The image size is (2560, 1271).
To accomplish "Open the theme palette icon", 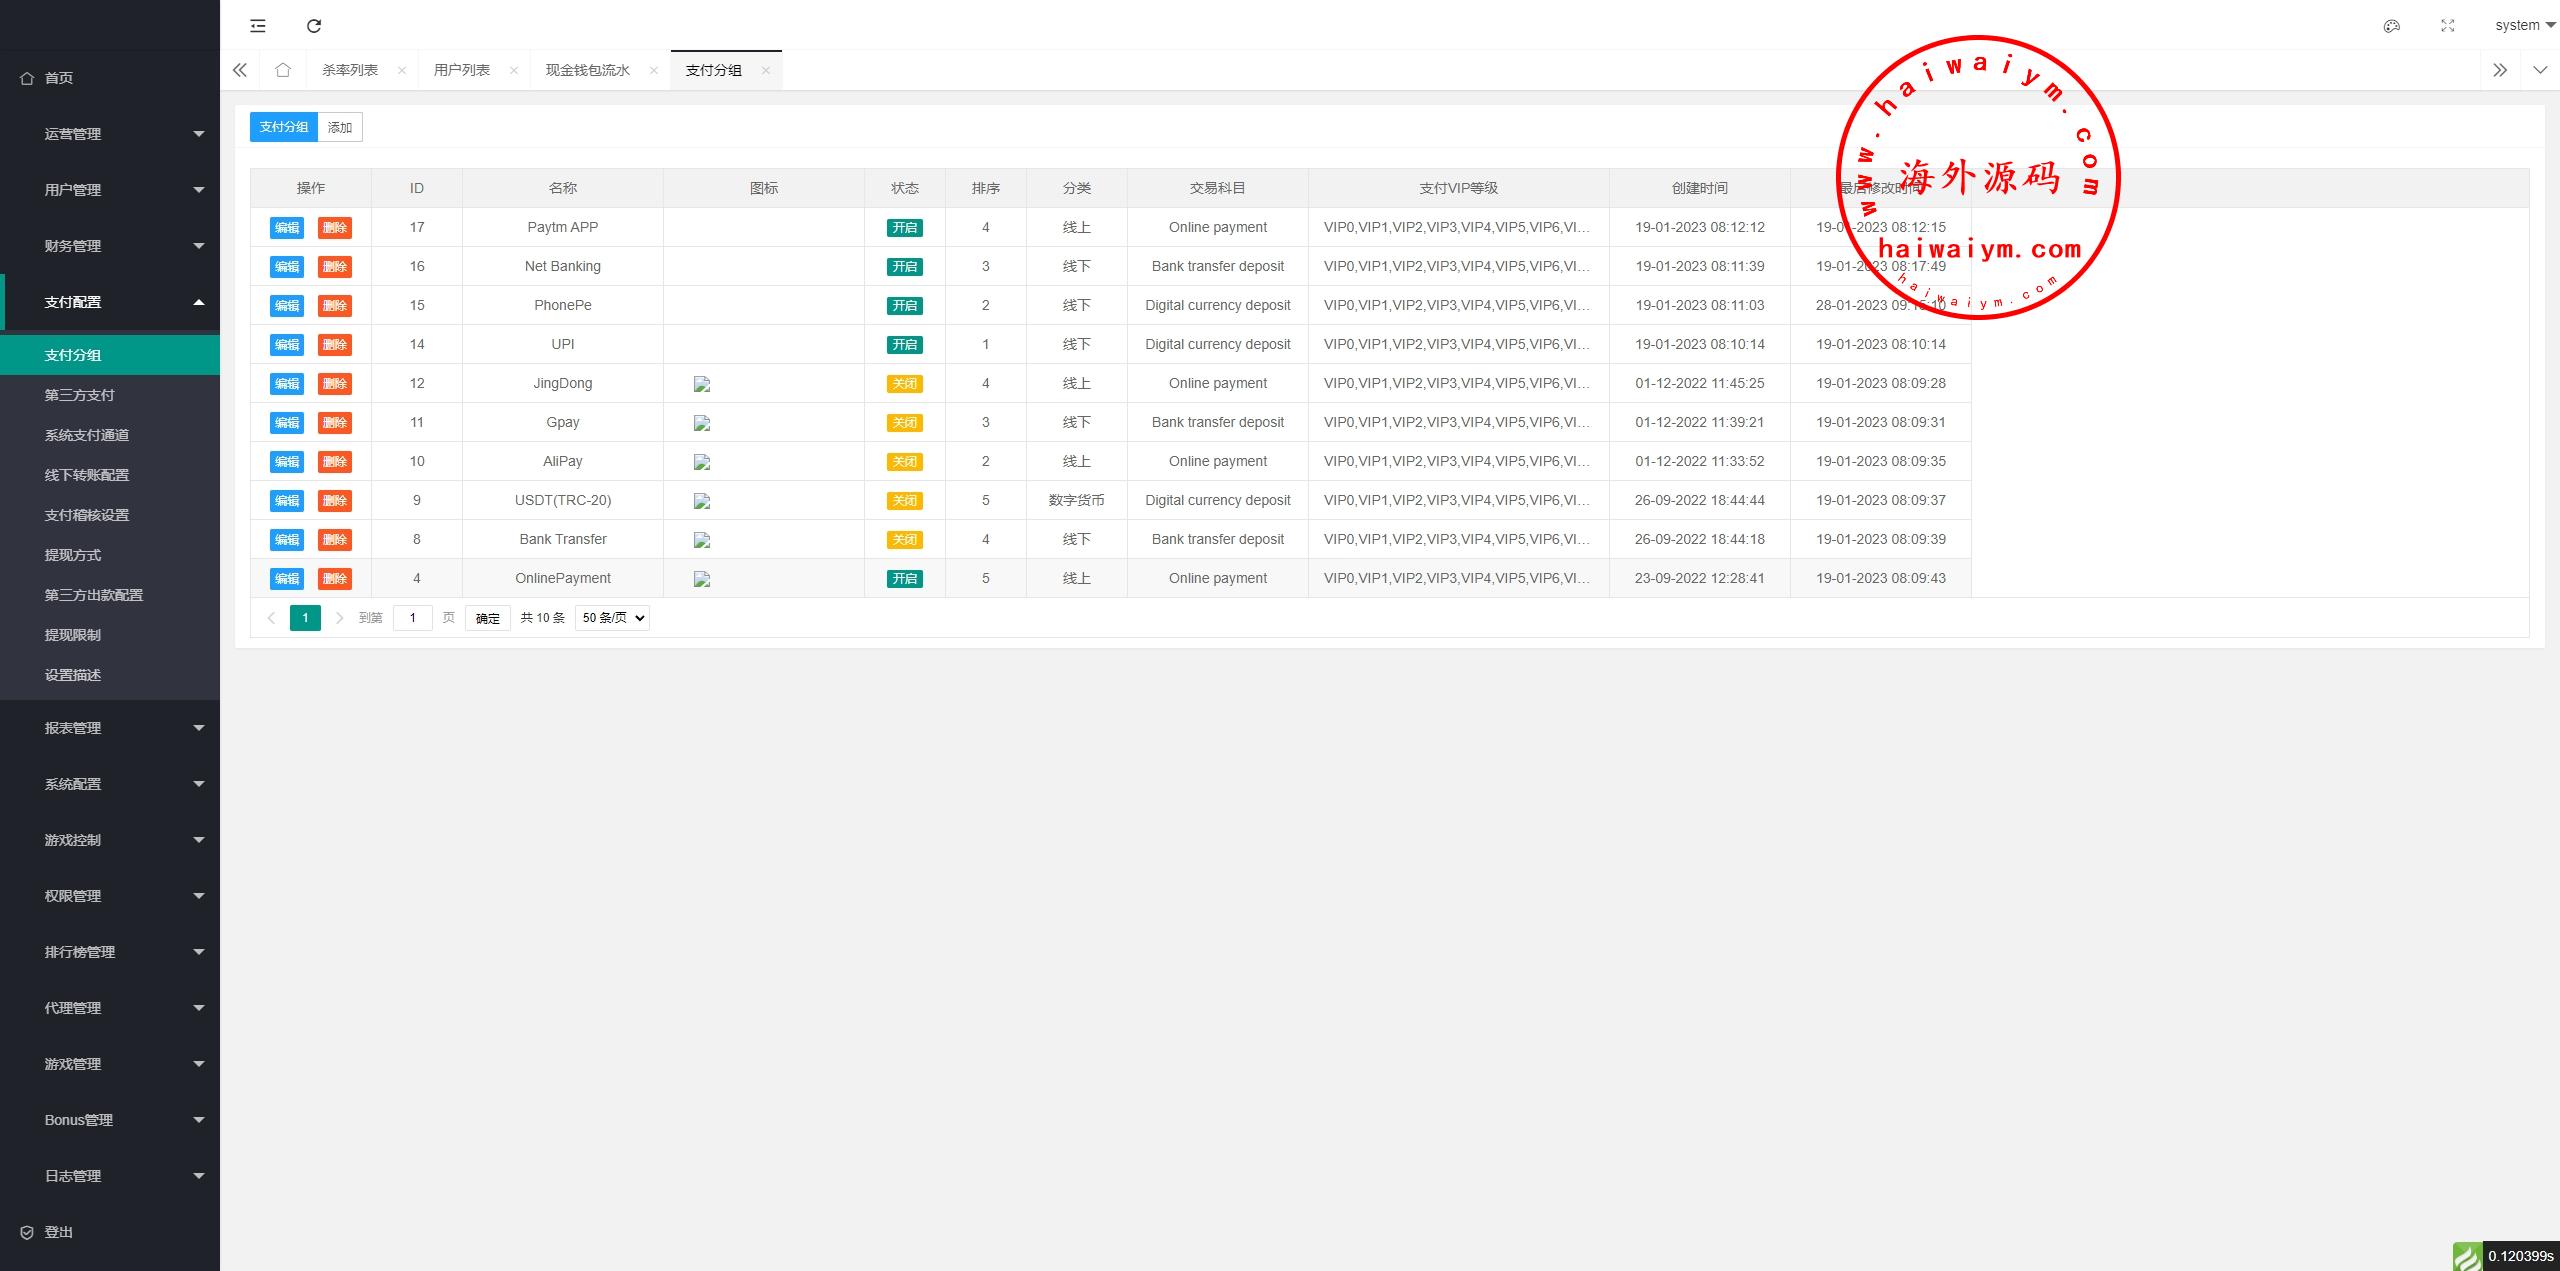I will (x=2391, y=26).
